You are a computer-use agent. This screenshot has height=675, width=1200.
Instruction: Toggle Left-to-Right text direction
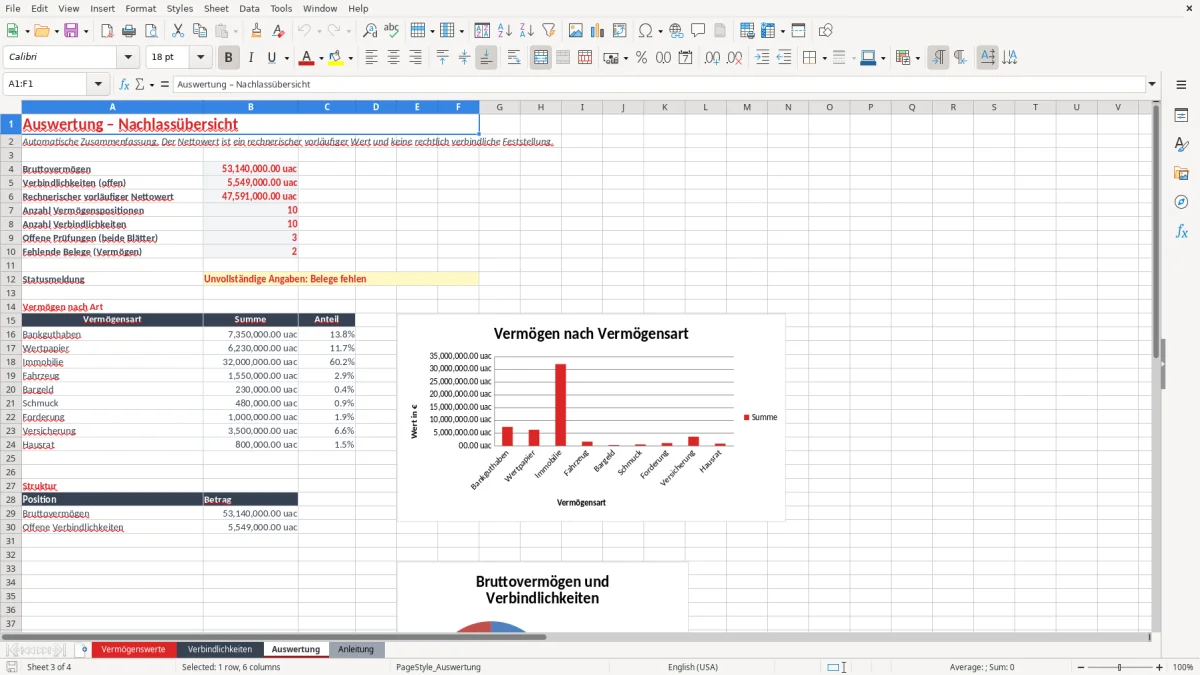(x=938, y=58)
